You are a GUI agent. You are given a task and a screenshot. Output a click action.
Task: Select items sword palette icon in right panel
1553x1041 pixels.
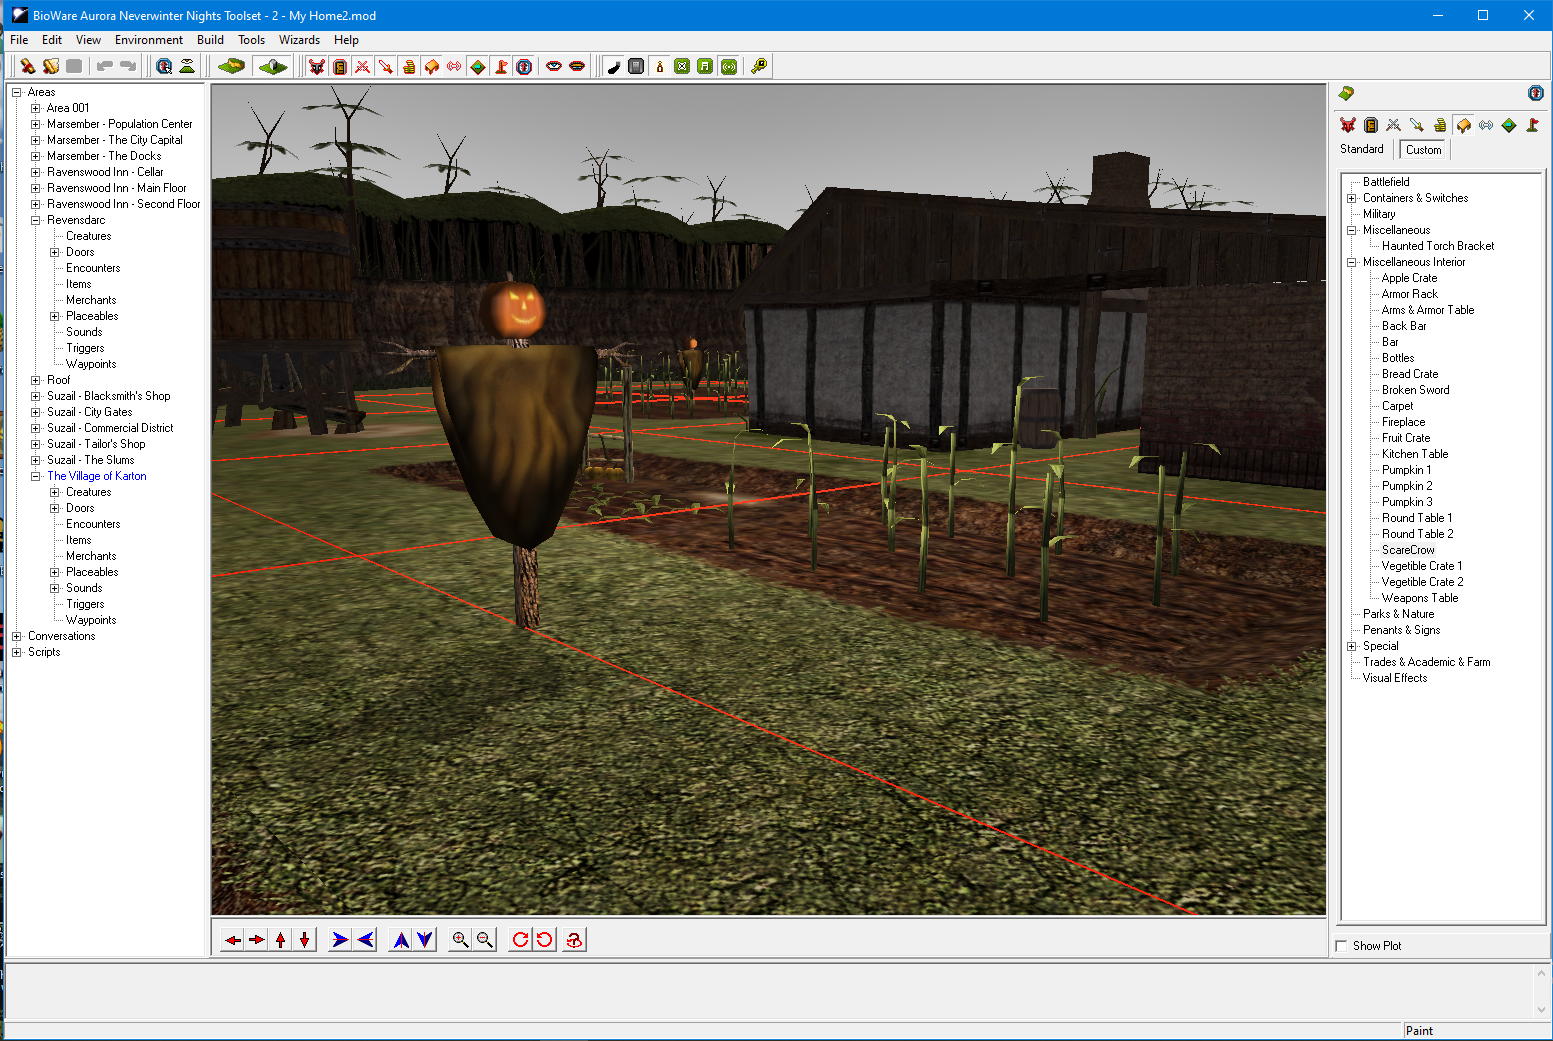click(x=1417, y=125)
